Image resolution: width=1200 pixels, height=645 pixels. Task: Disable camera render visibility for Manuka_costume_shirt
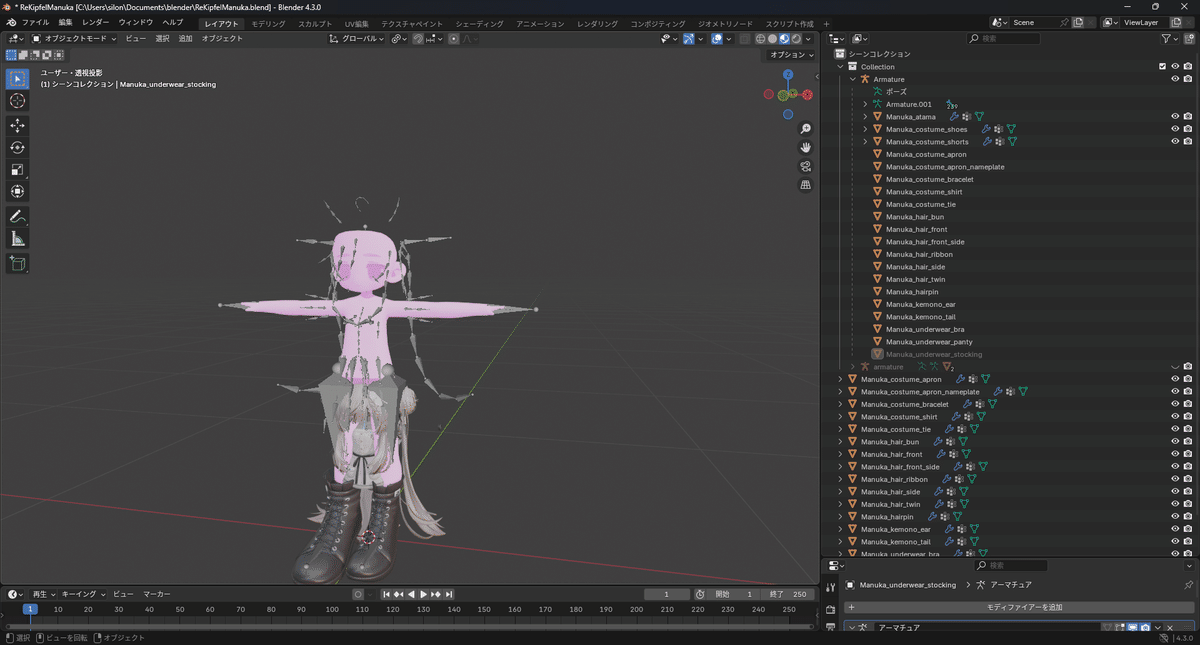point(1186,191)
